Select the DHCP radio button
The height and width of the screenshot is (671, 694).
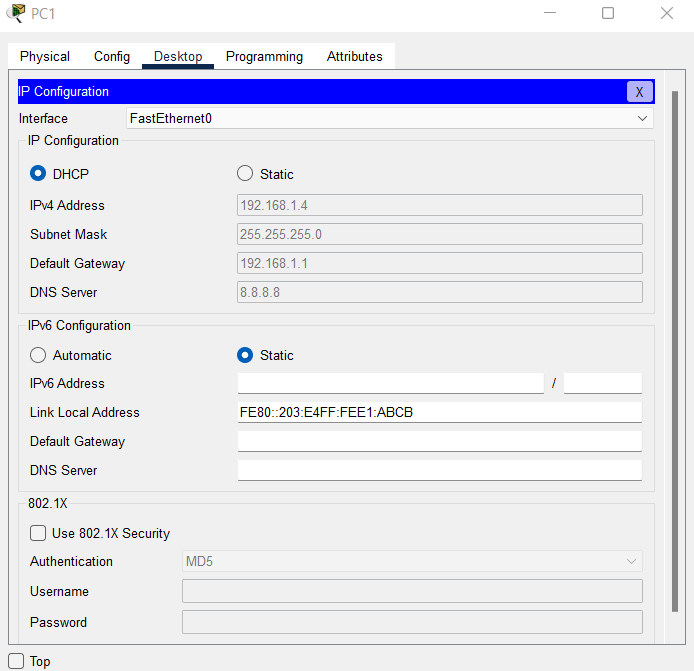tap(38, 173)
